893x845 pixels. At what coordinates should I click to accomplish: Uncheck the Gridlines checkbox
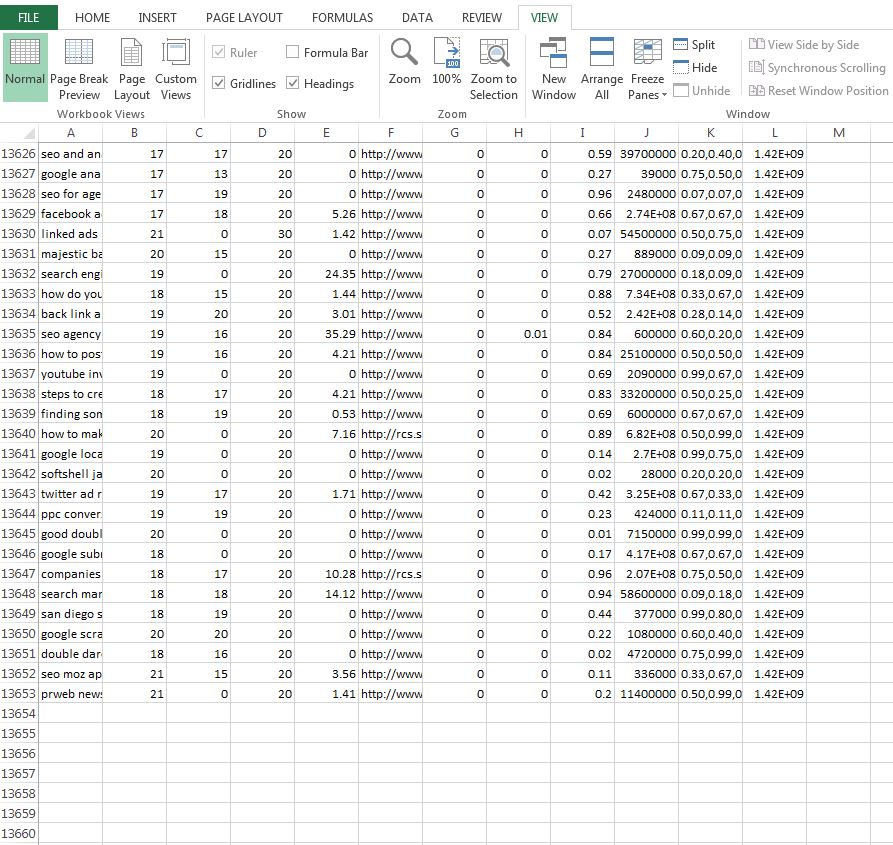click(x=220, y=84)
